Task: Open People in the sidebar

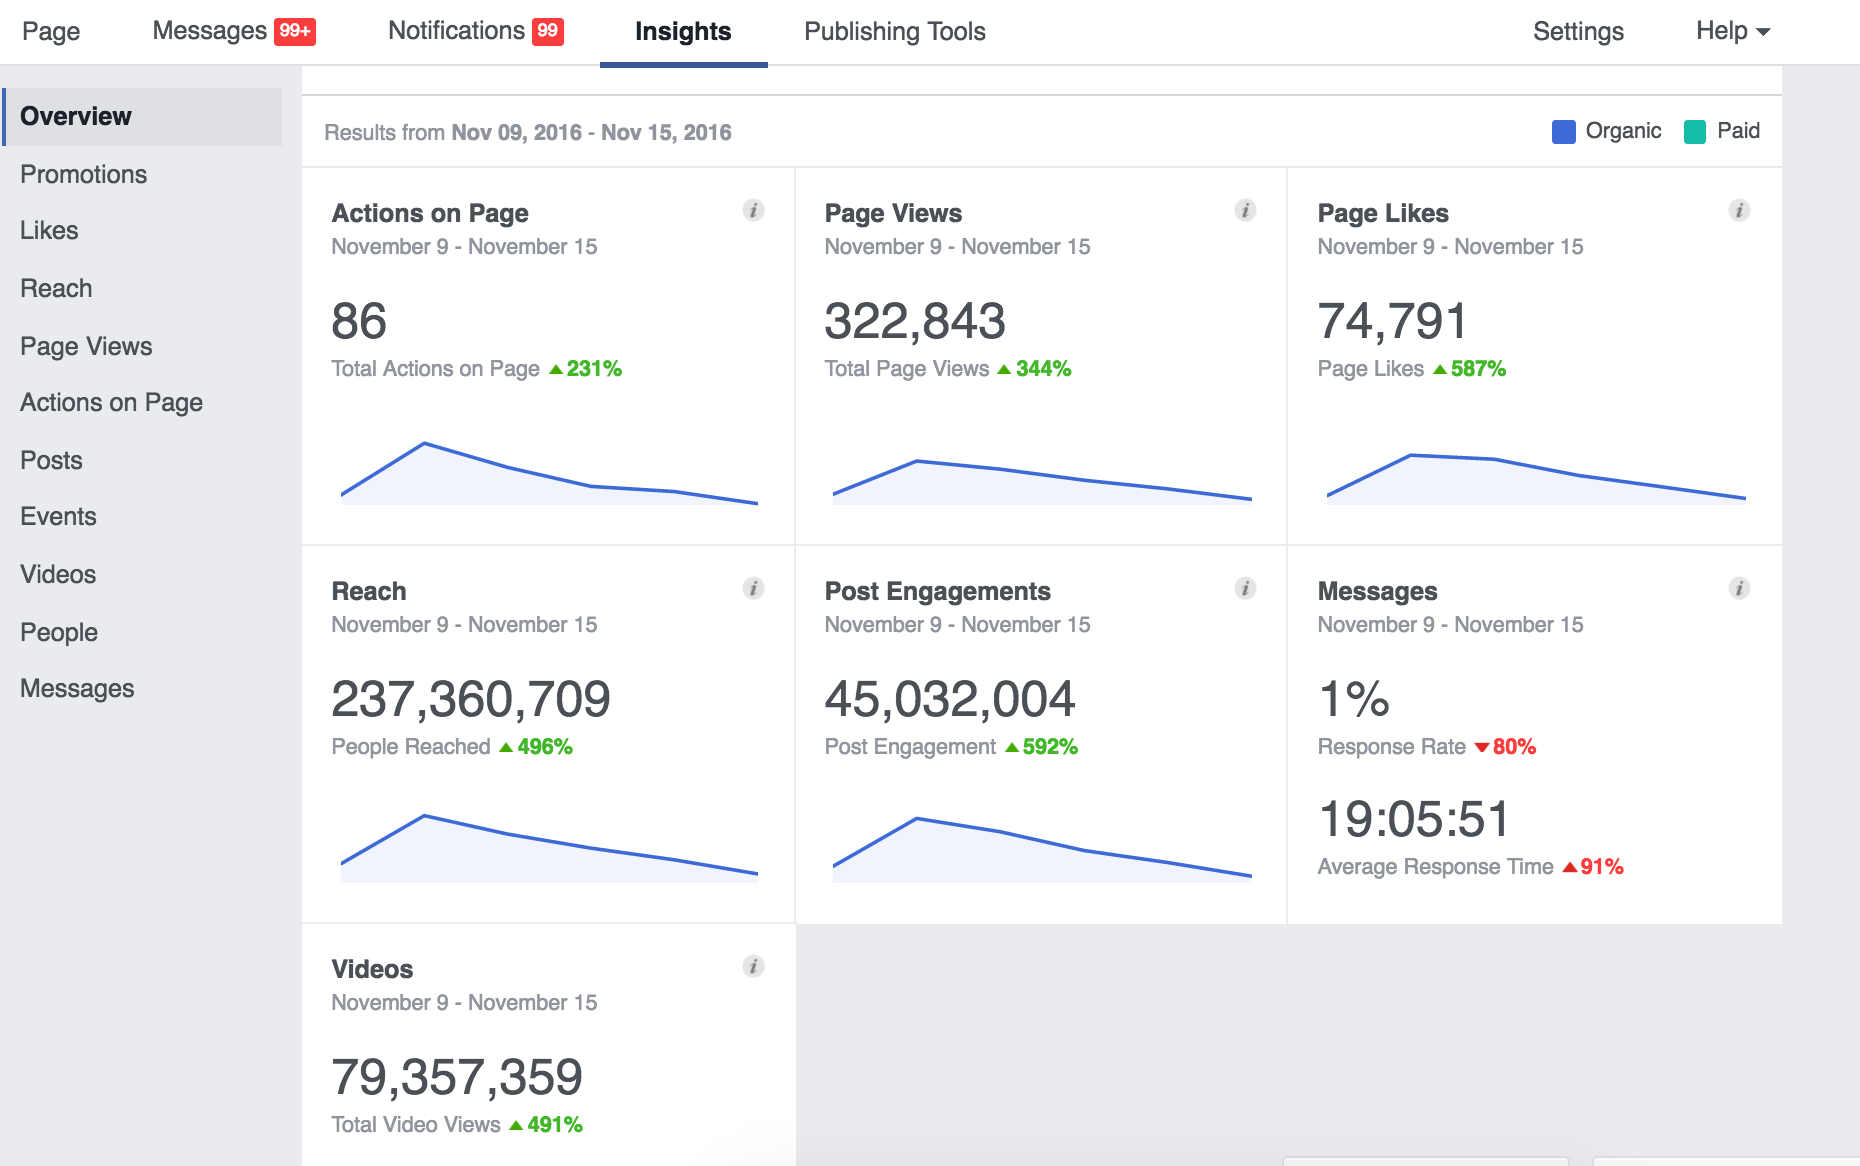Action: [x=59, y=632]
